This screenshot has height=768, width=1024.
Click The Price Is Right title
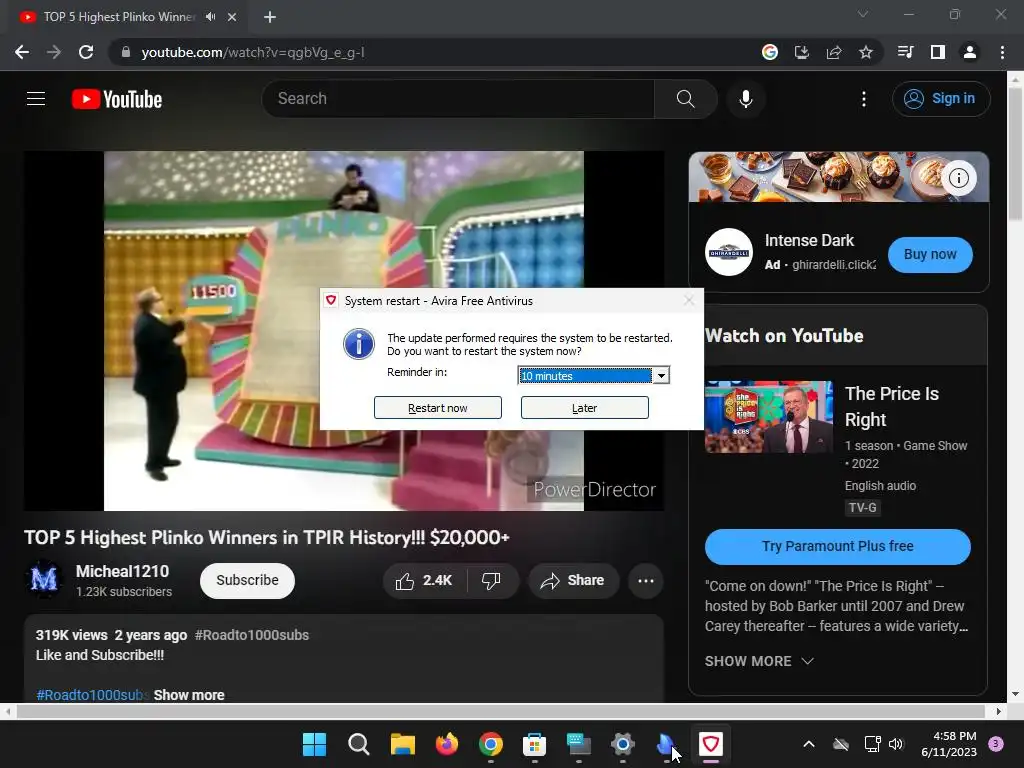click(x=891, y=406)
